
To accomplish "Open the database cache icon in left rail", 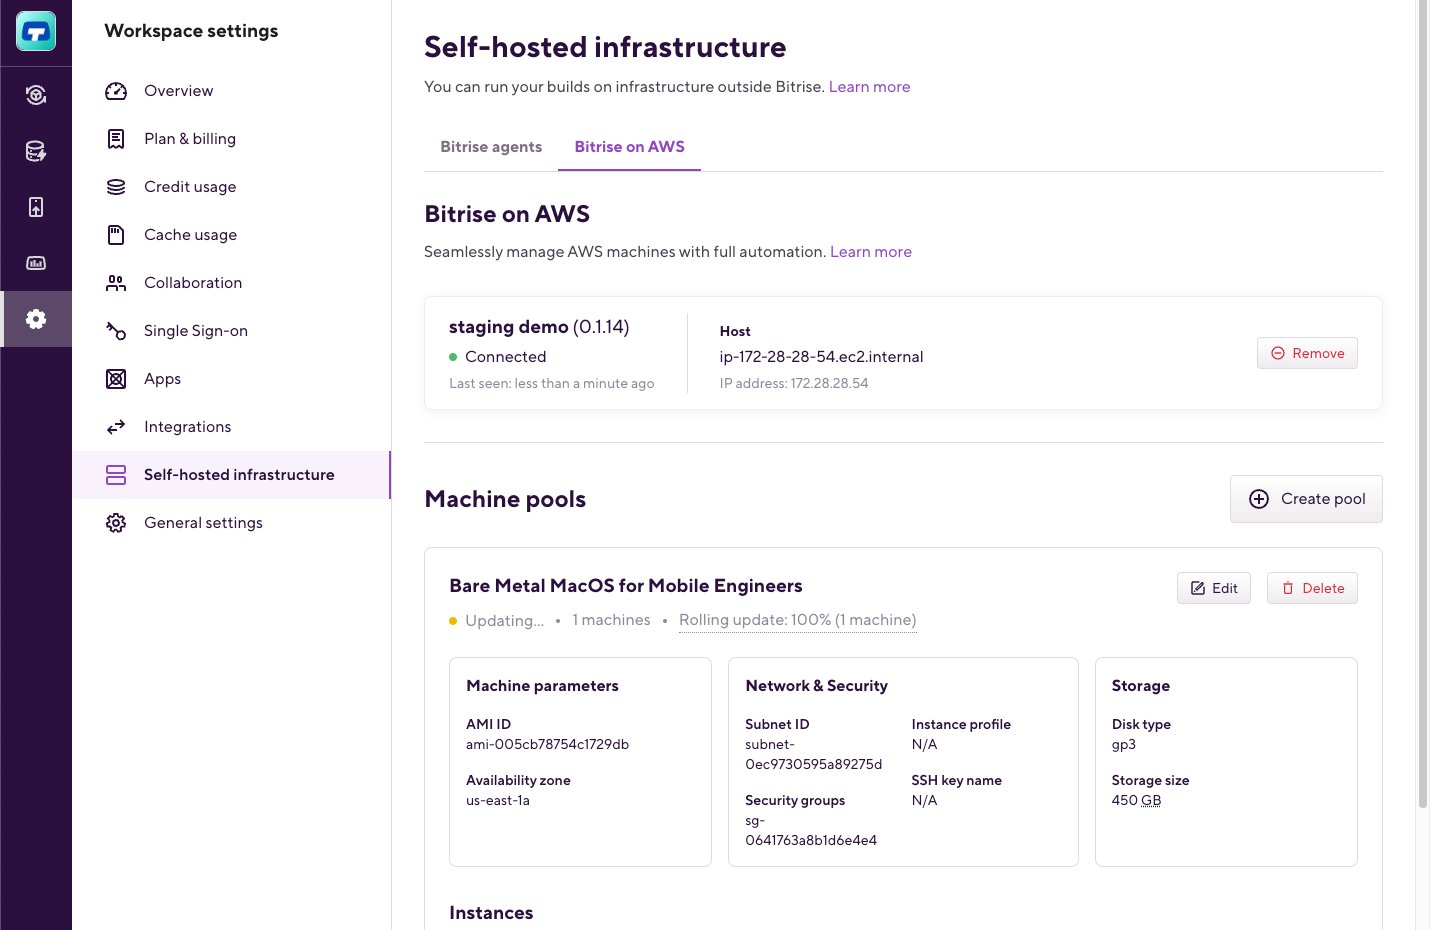I will tap(36, 151).
